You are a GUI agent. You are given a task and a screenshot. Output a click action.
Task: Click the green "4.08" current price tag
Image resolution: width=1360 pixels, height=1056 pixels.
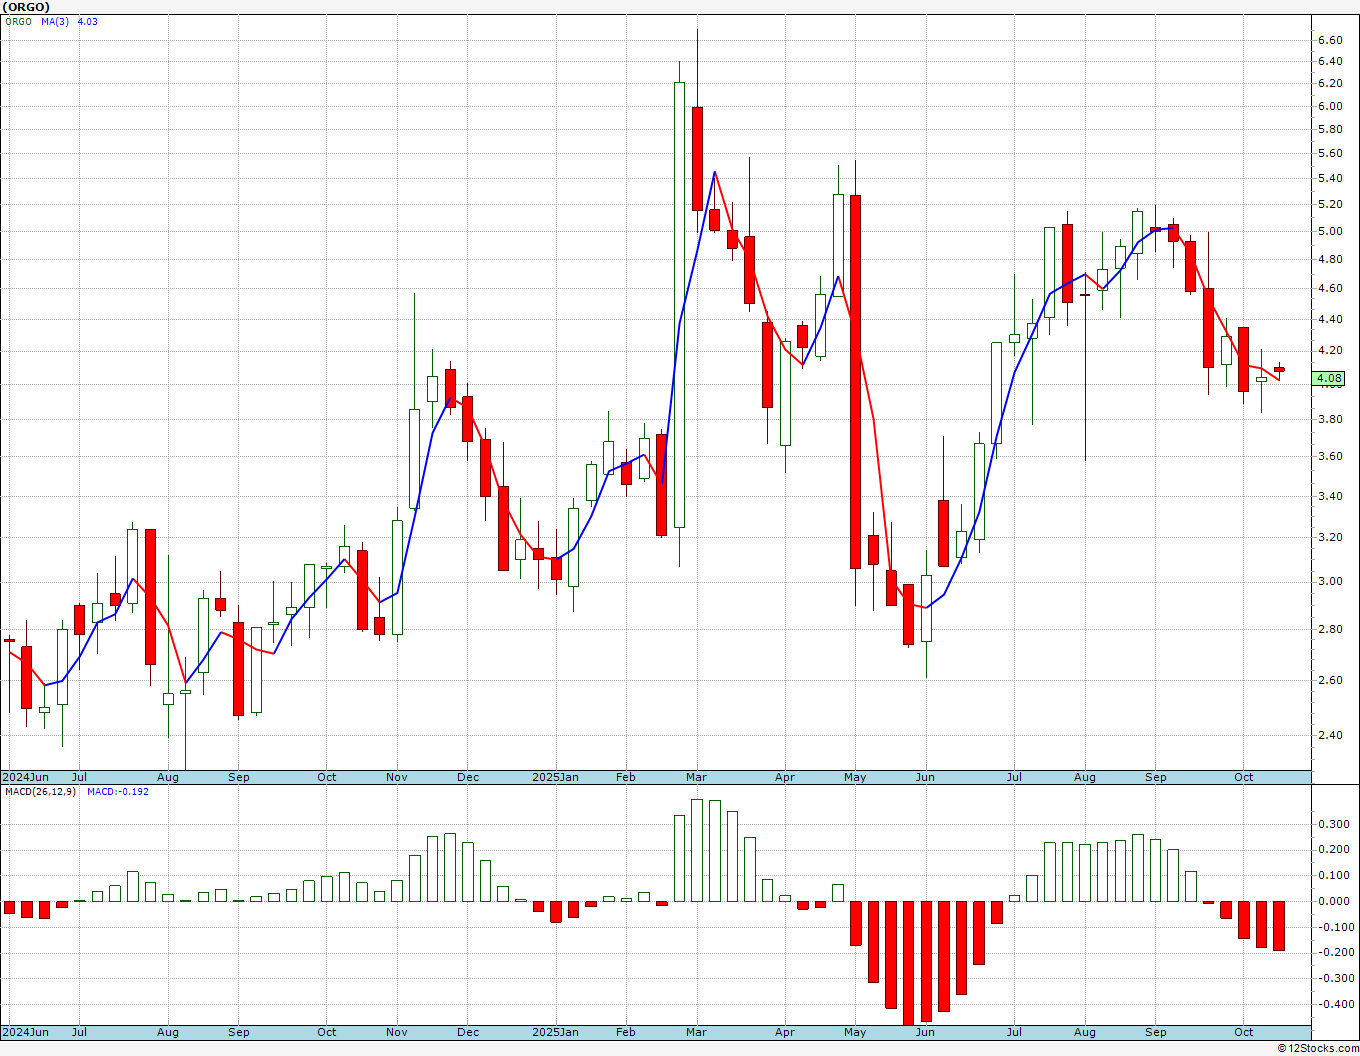coord(1329,378)
